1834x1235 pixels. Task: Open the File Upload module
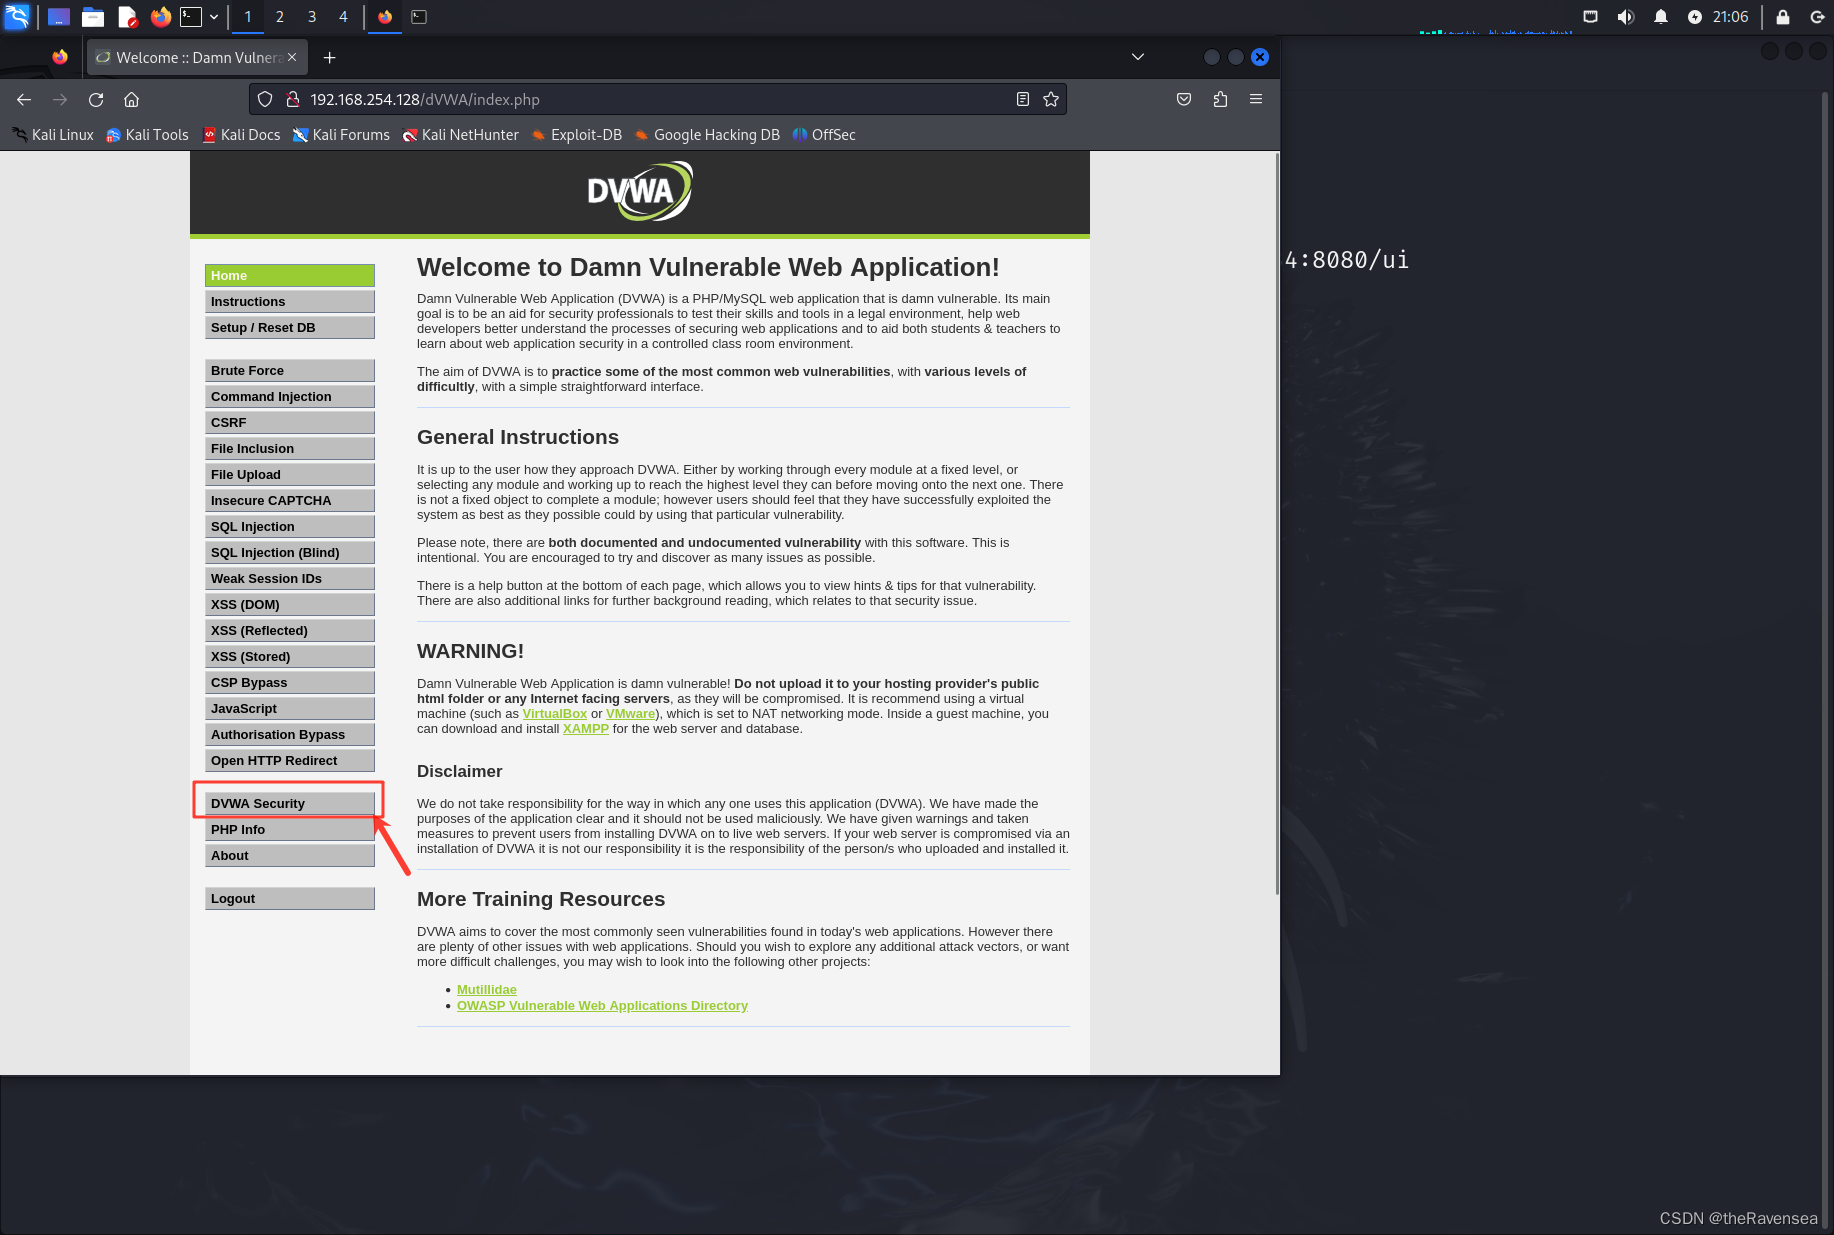pyautogui.click(x=290, y=475)
